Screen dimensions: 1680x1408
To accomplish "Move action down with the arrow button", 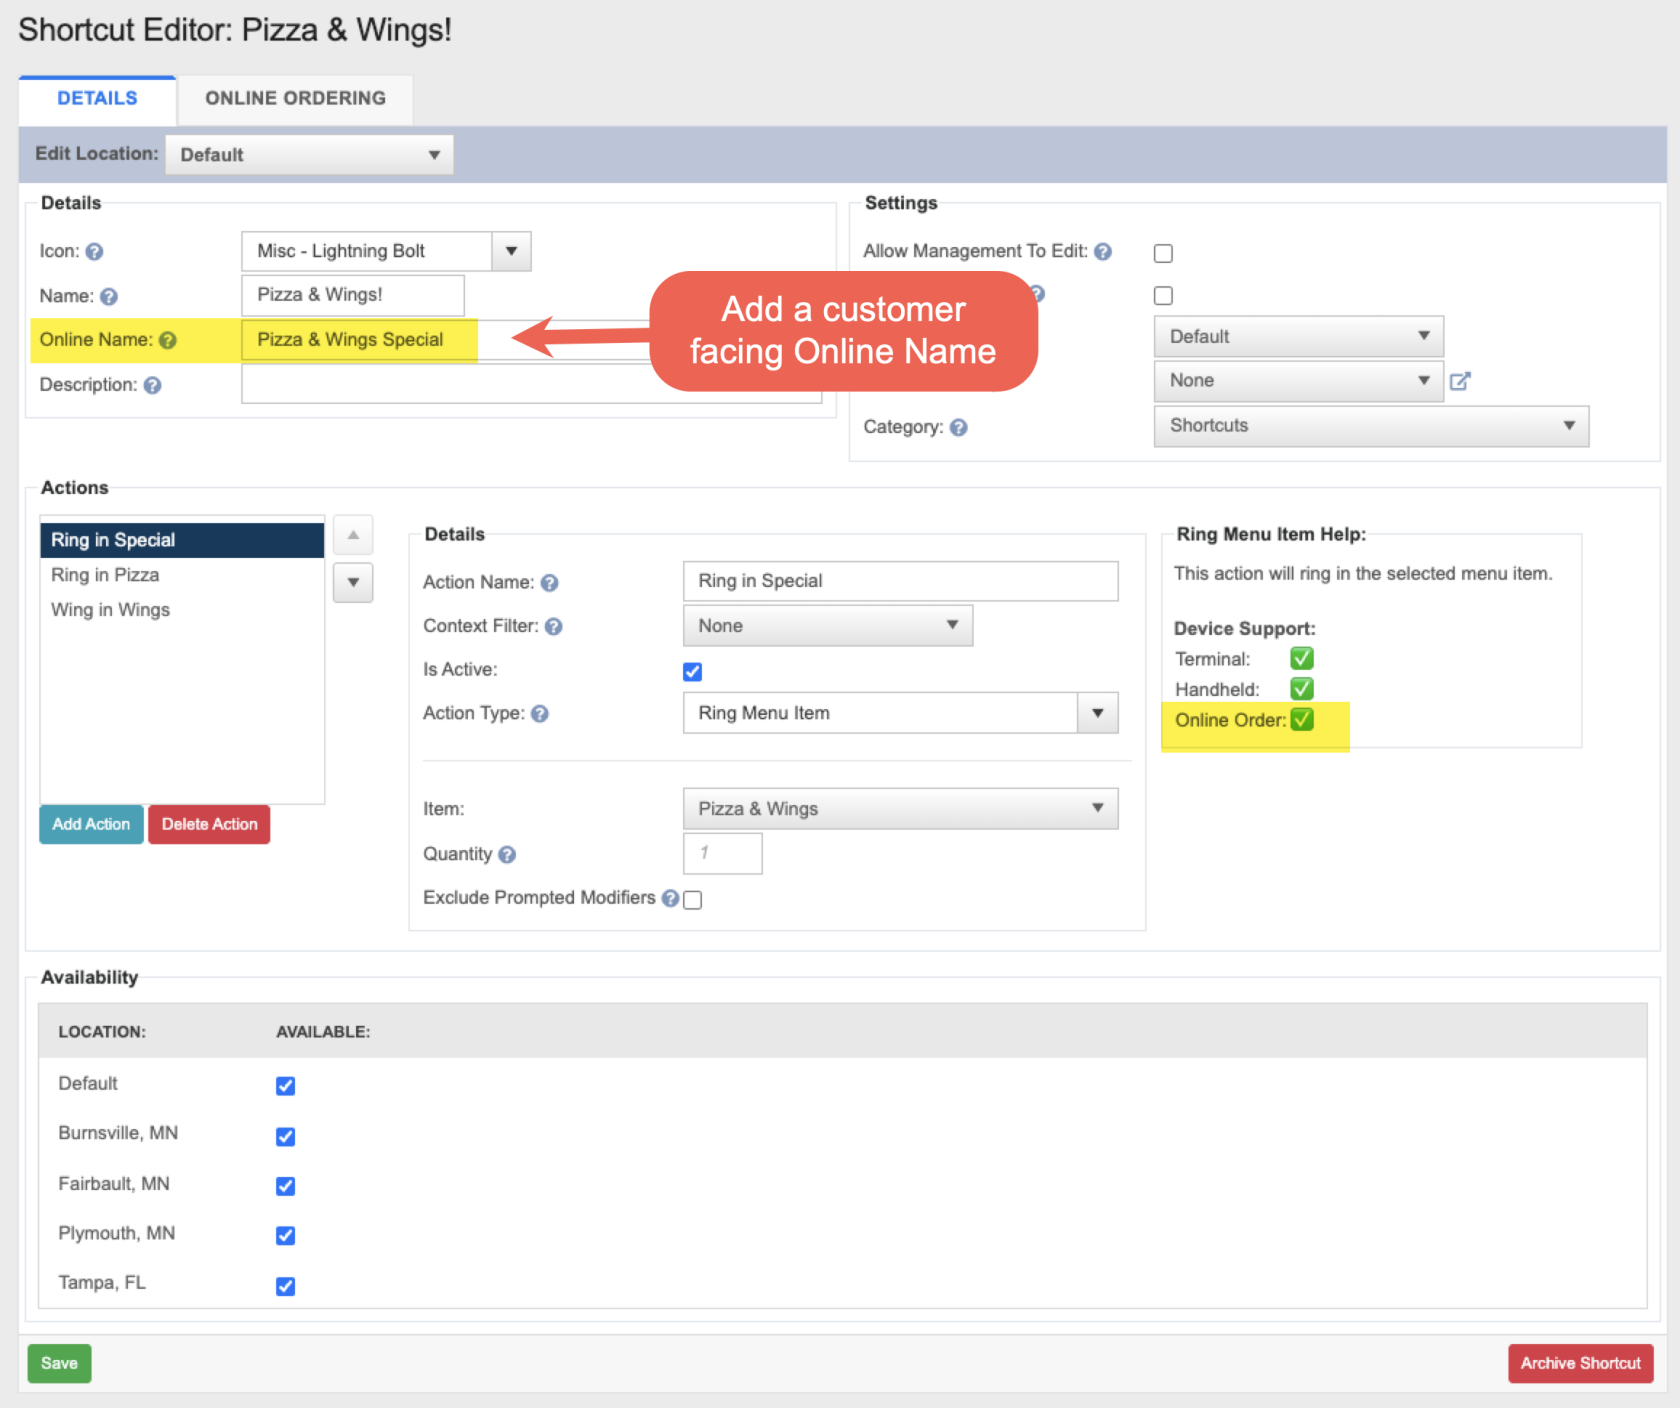I will click(353, 582).
